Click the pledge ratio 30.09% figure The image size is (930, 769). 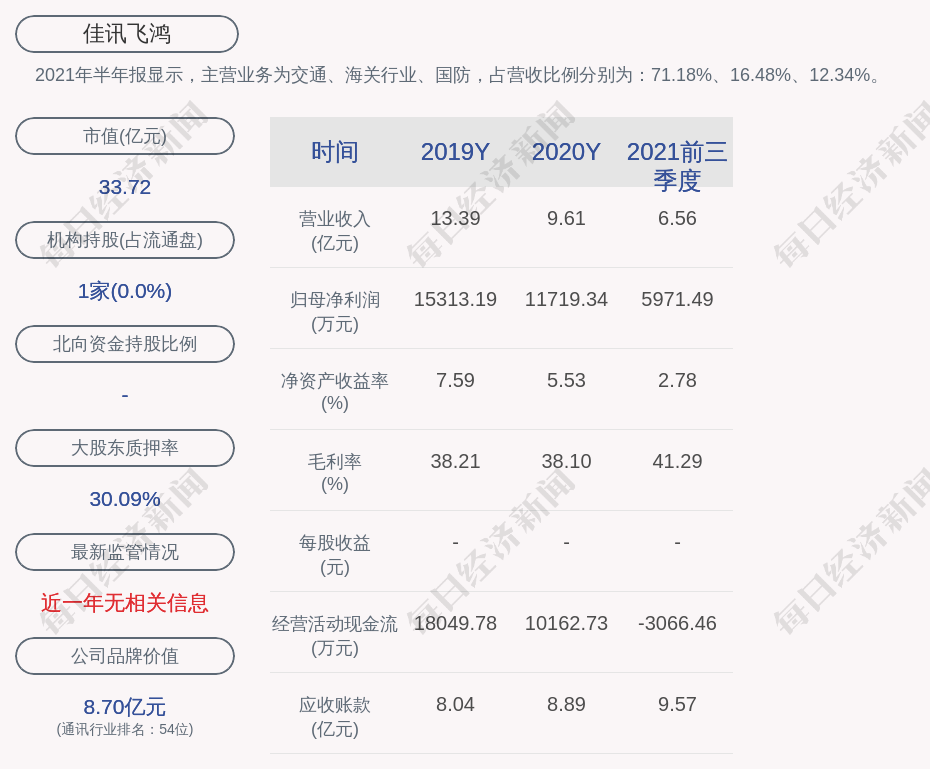tap(124, 498)
